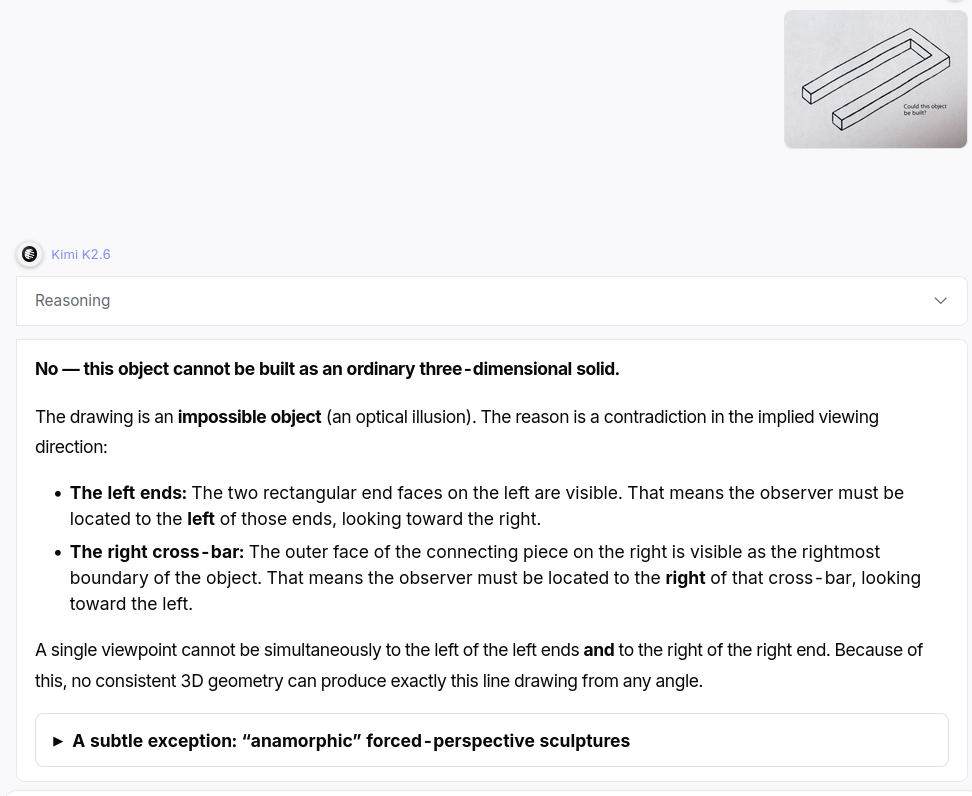Image resolution: width=972 pixels, height=796 pixels.
Task: Toggle the disclosure triangle beside "A subtle exception"
Action: click(58, 741)
